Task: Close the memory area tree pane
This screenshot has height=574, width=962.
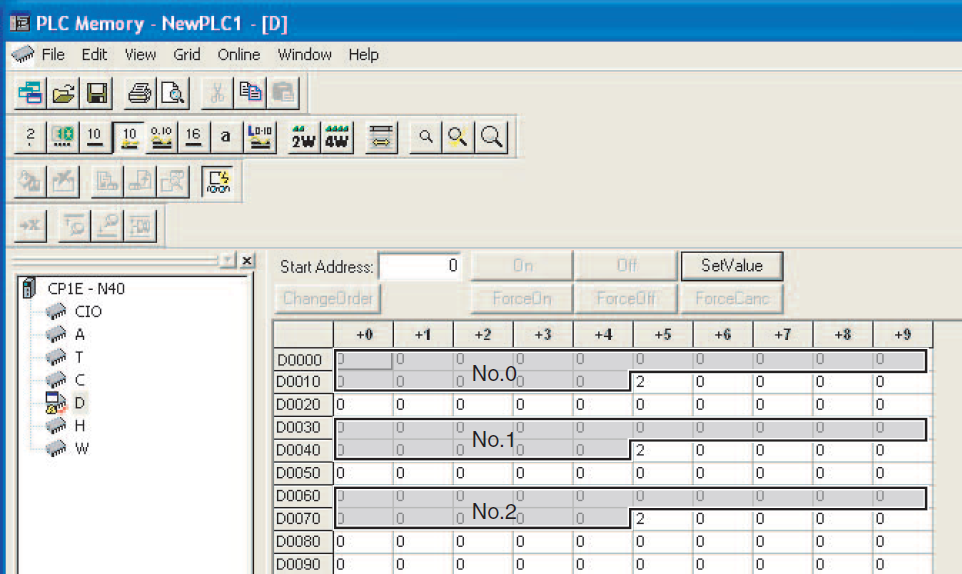Action: click(247, 261)
